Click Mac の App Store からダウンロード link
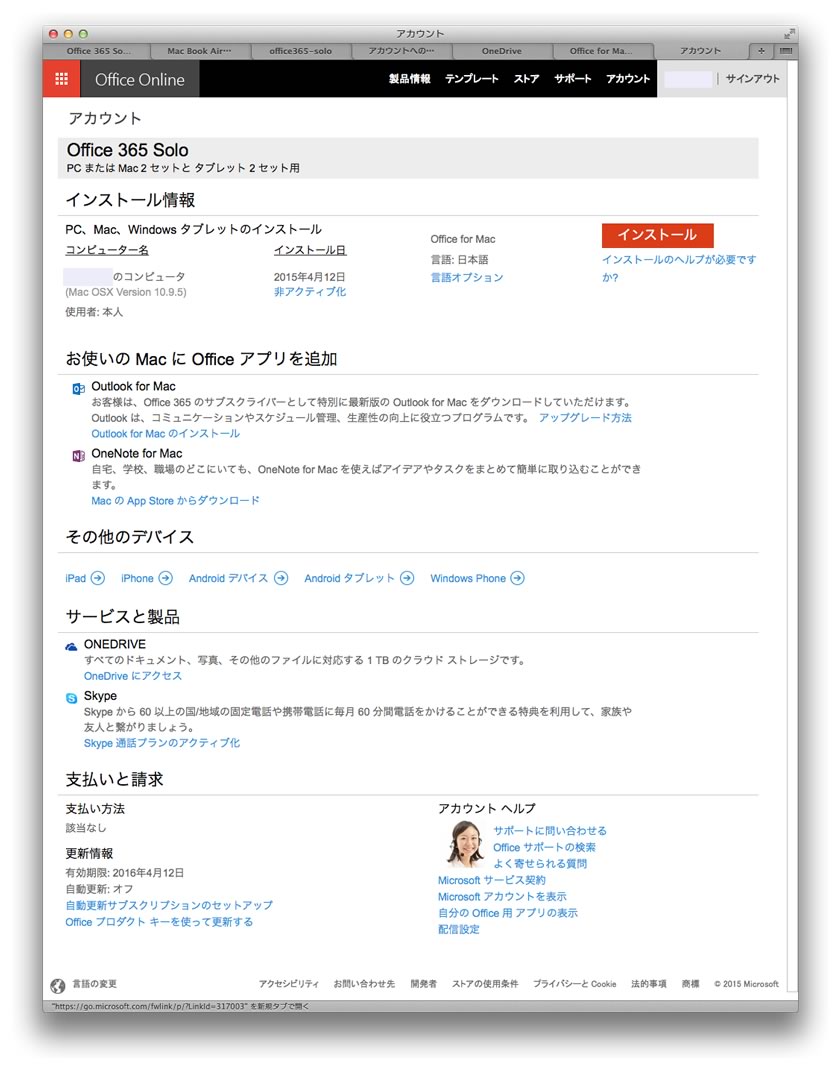Viewport: 840px width, 1071px height. (x=176, y=501)
